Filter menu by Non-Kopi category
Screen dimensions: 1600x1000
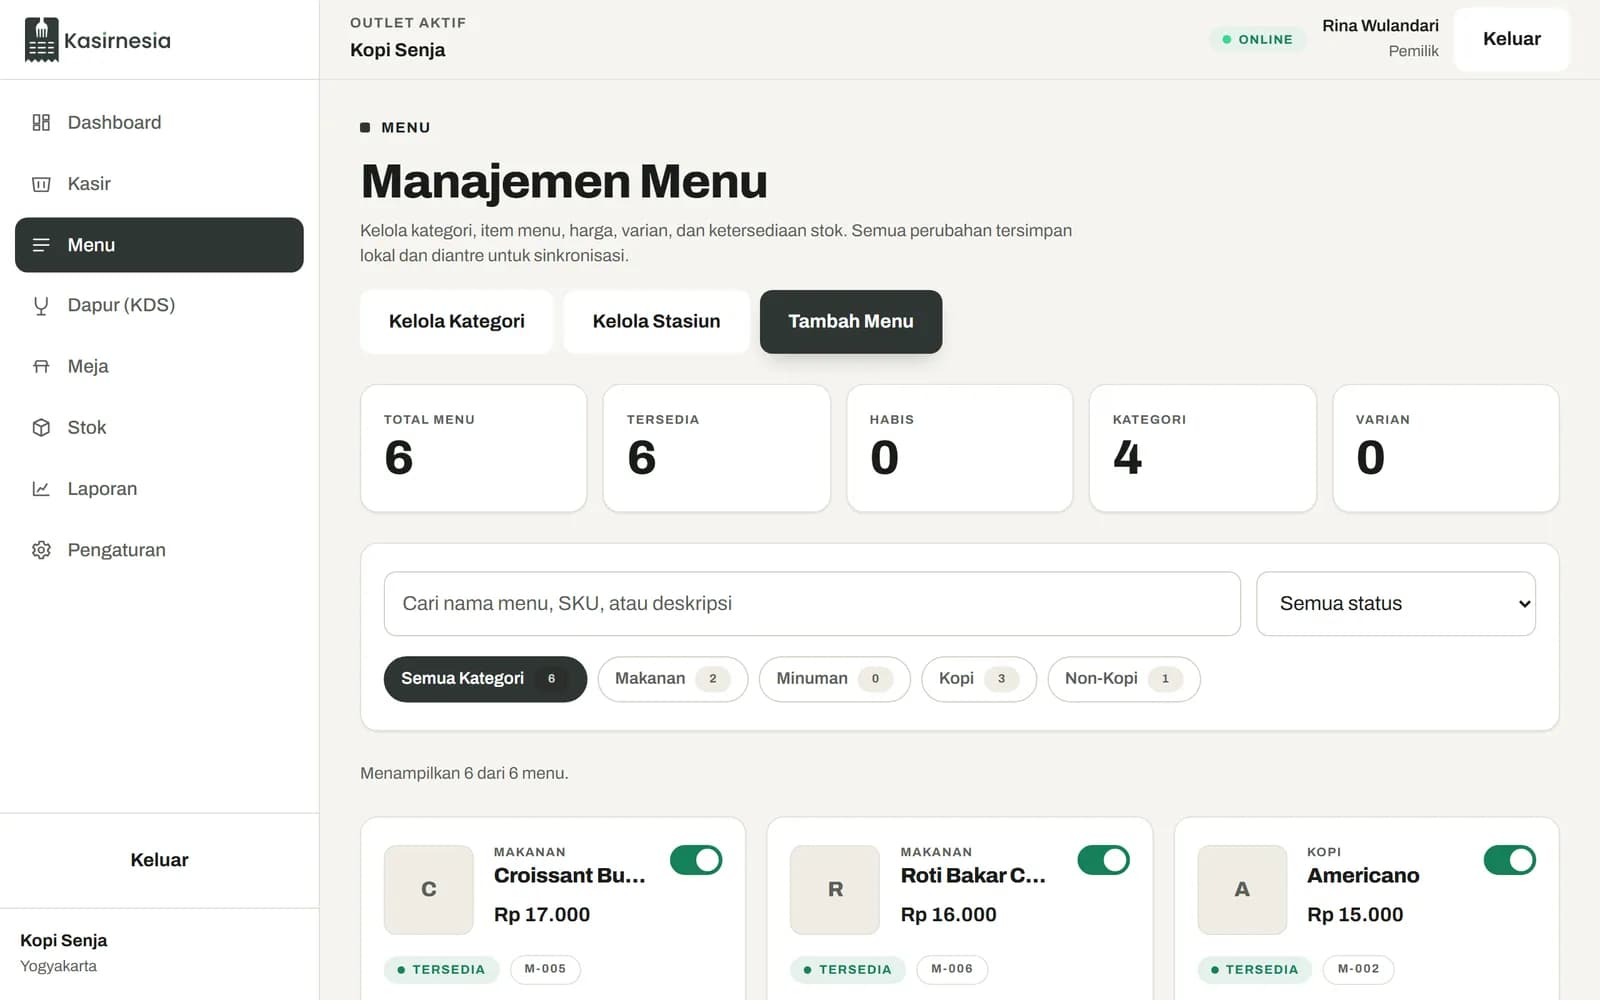pos(1124,679)
